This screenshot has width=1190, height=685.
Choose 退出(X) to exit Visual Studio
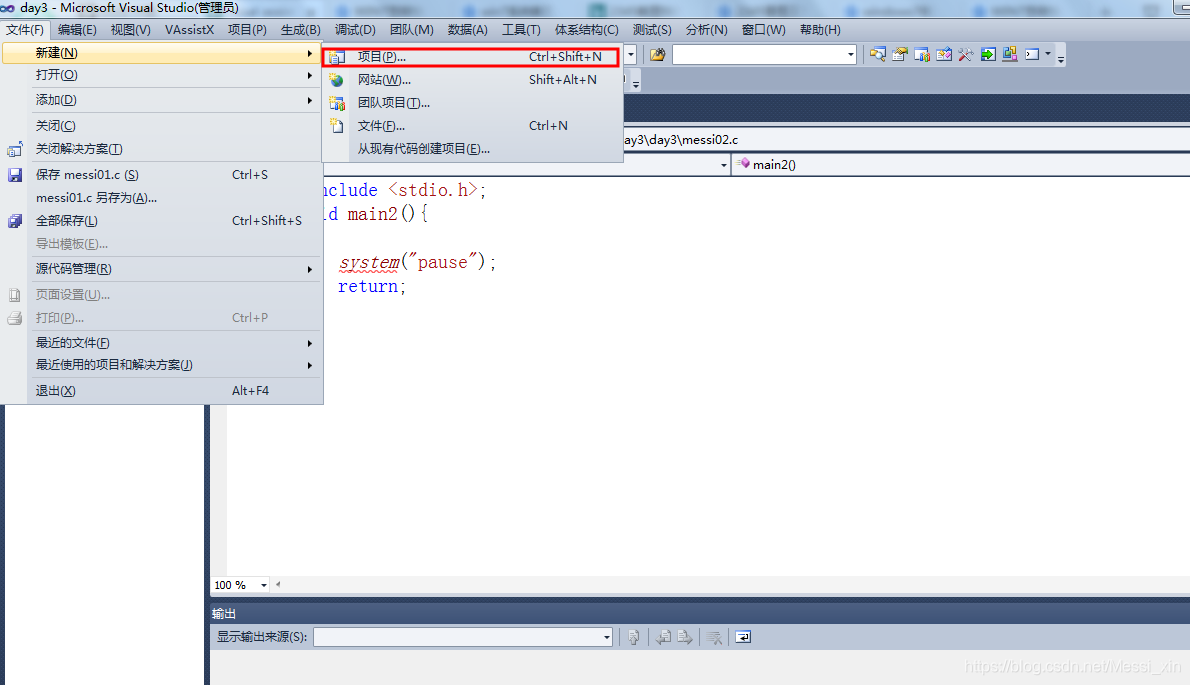(162, 391)
